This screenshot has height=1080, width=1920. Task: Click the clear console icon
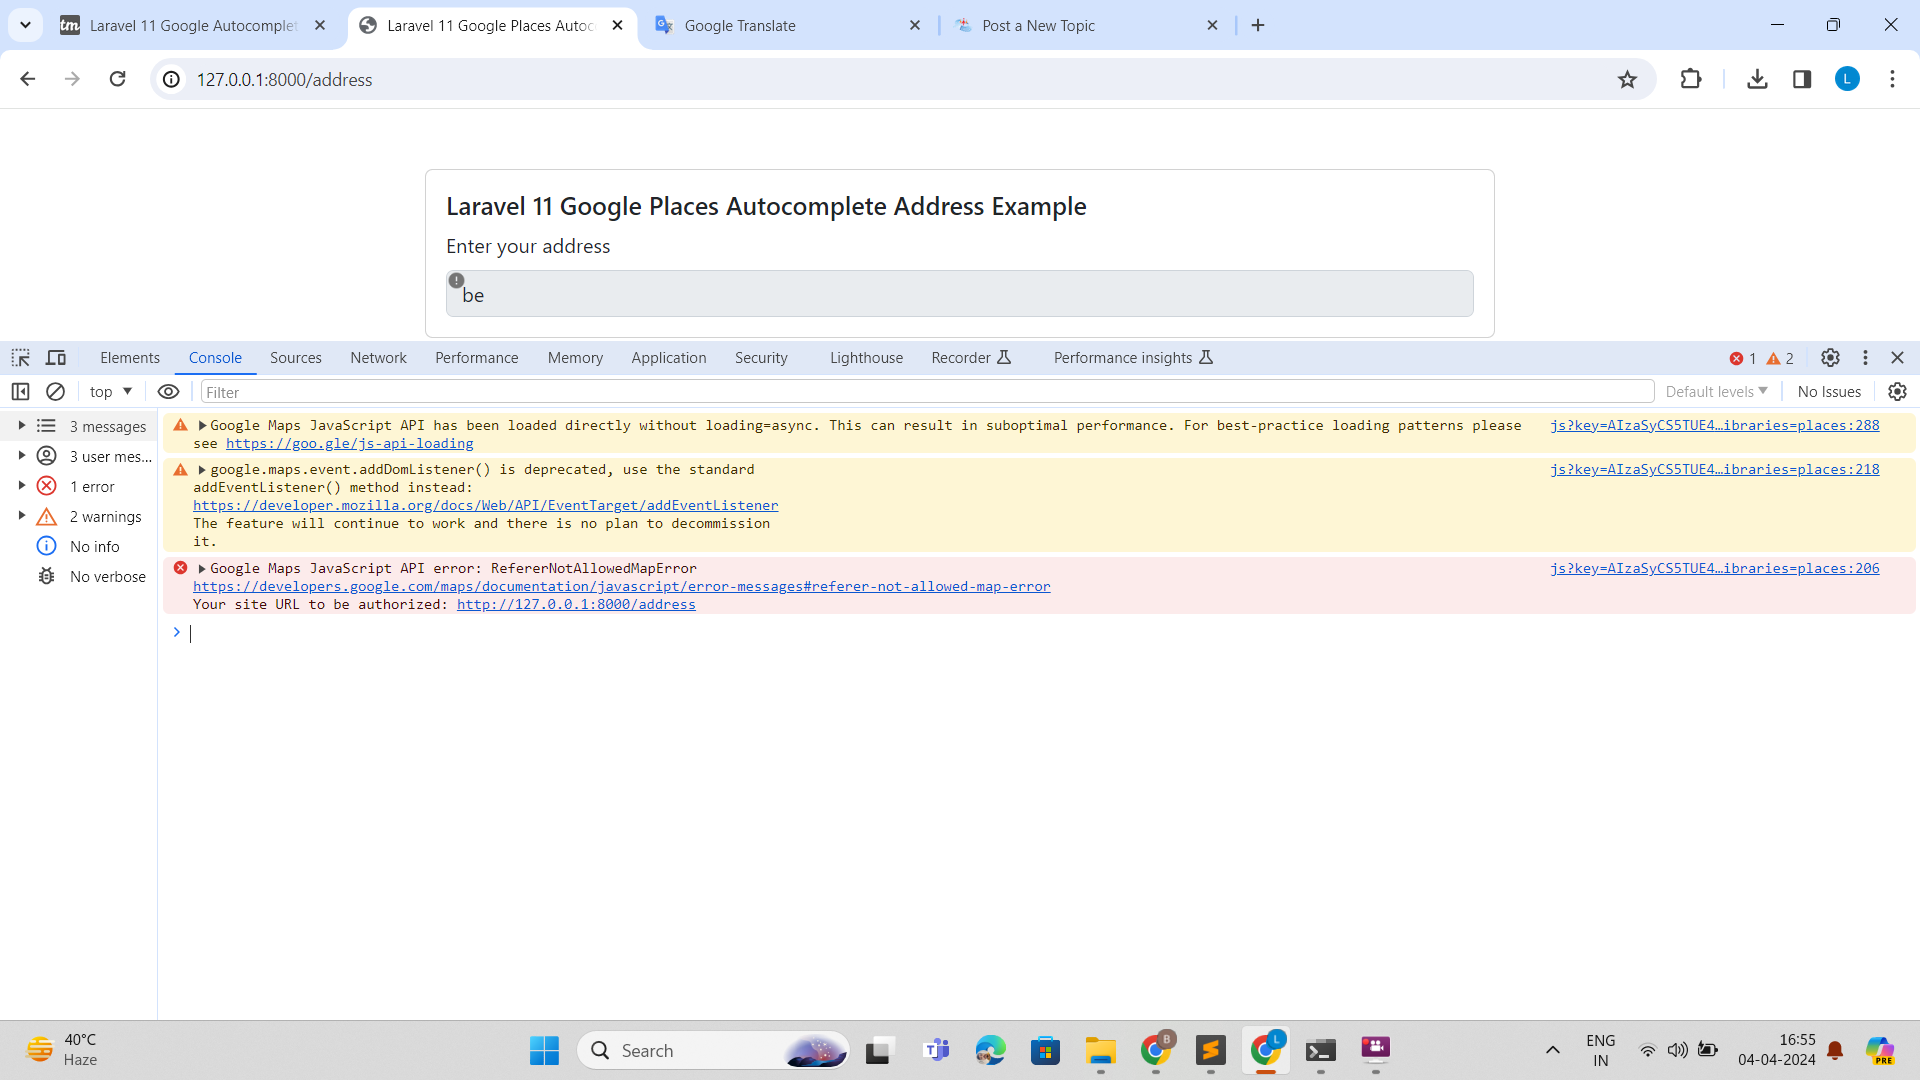[x=55, y=391]
